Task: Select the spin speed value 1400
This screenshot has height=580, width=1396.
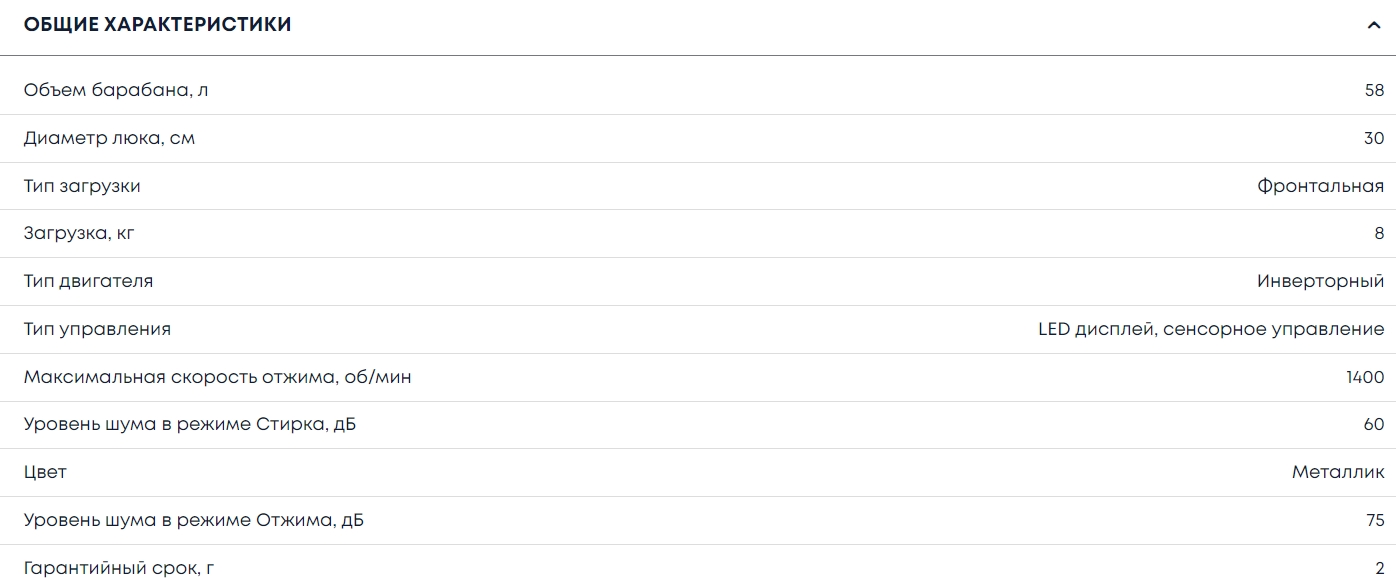Action: (x=1365, y=377)
